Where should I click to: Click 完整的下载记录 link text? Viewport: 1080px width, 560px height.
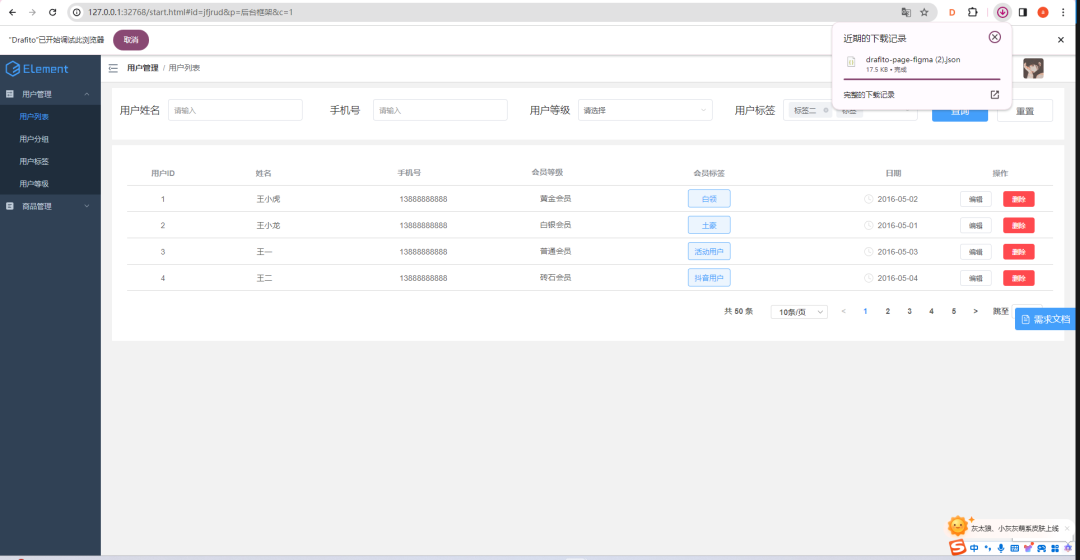click(x=869, y=95)
